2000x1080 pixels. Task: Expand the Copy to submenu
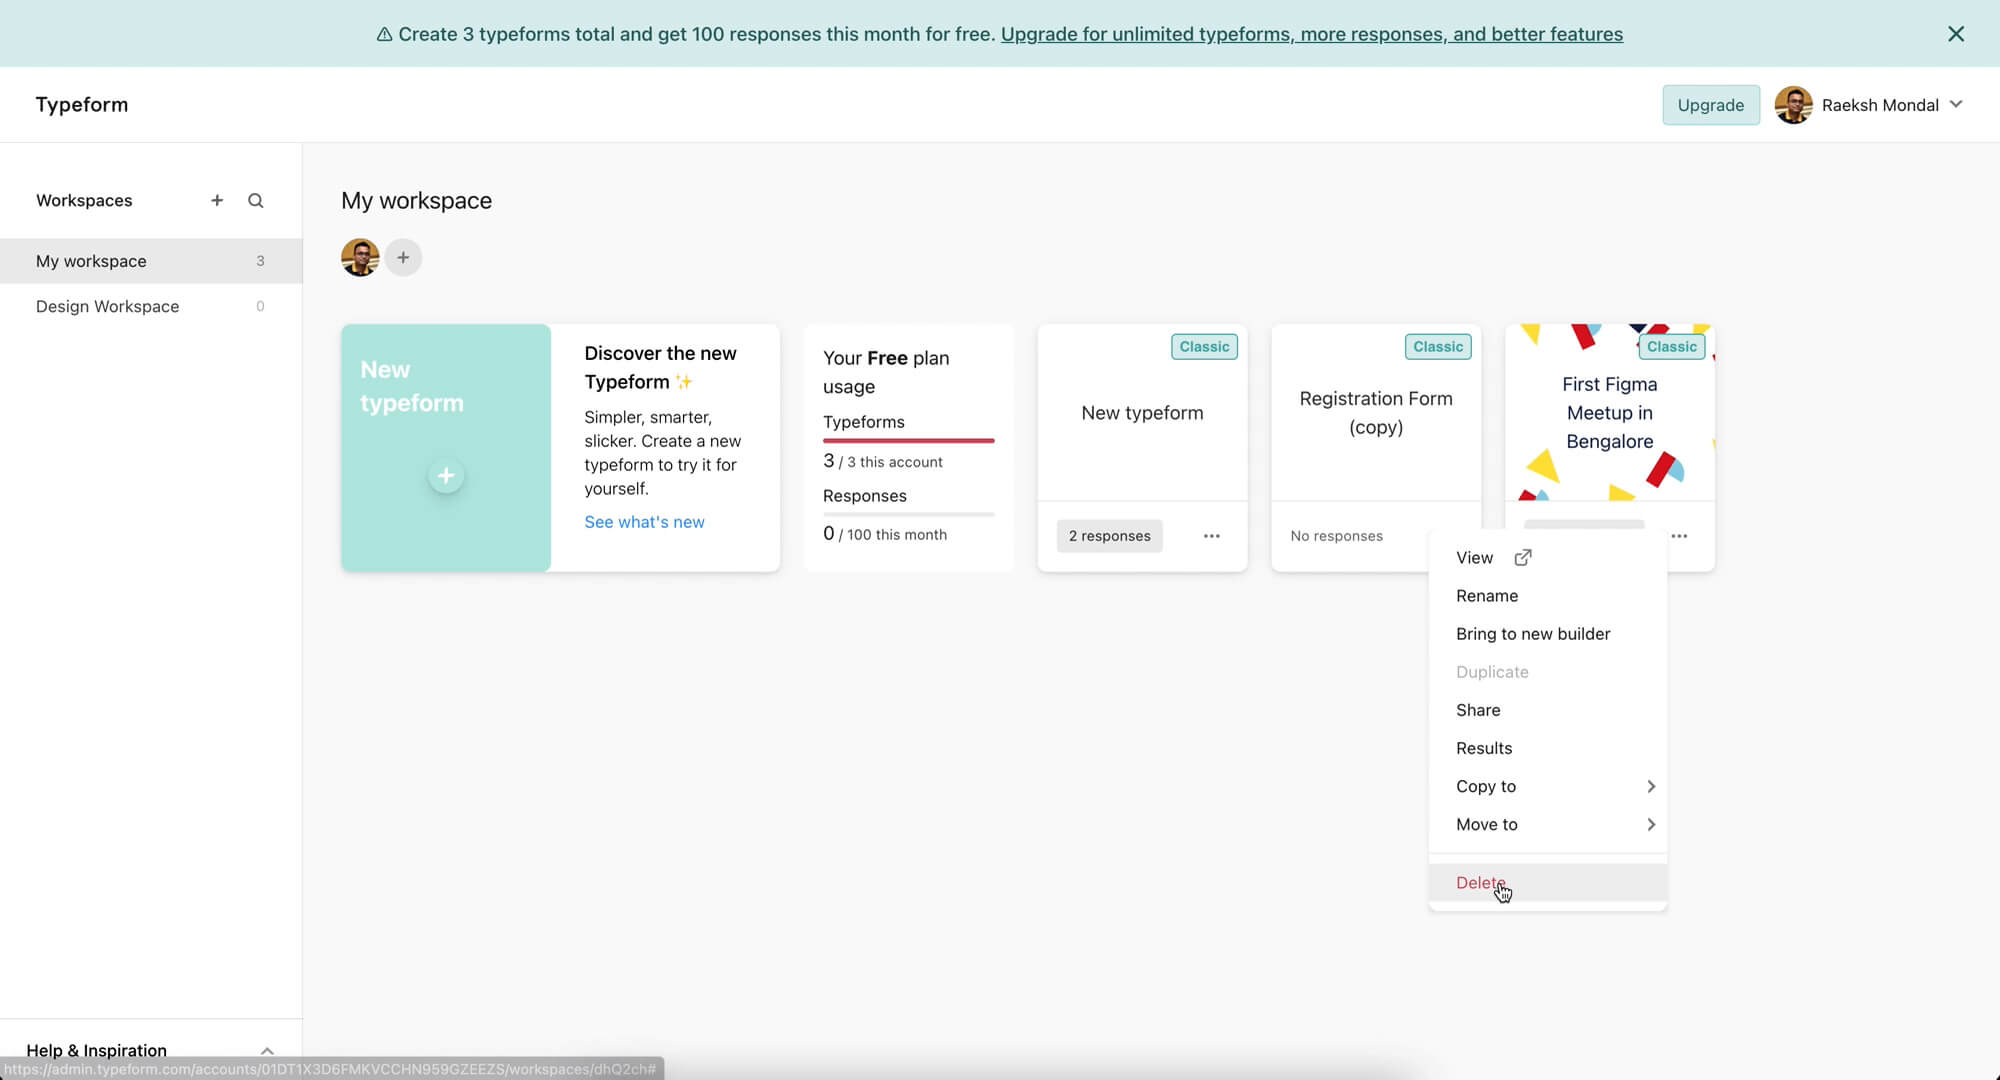coord(1650,786)
